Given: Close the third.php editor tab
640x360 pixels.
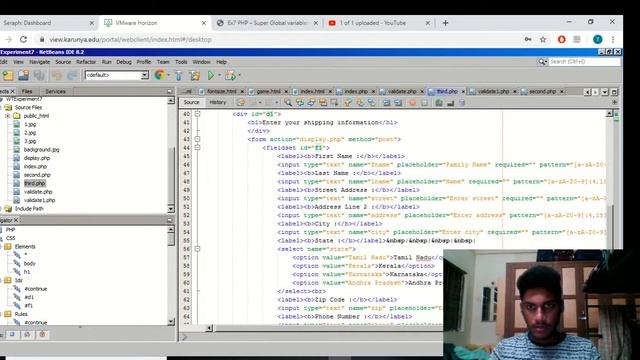Looking at the screenshot, I should coord(463,92).
